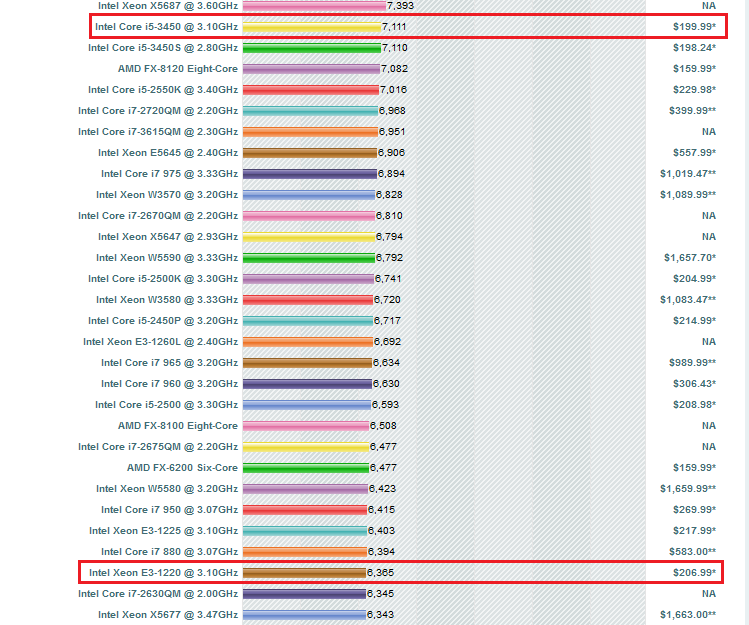The height and width of the screenshot is (625, 749).
Task: Open Intel Xeon E3-1220 @ 3.10GHz link
Action: coord(163,573)
